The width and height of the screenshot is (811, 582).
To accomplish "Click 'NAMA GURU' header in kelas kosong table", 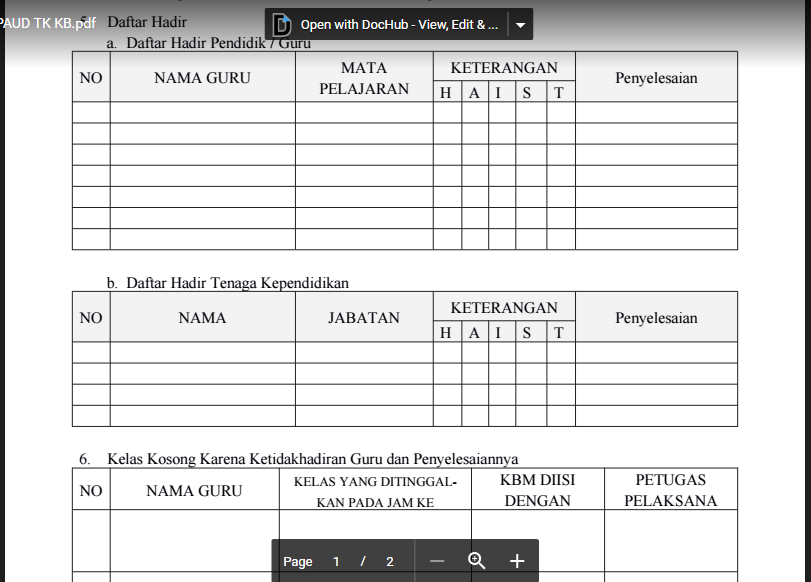I will pyautogui.click(x=194, y=490).
